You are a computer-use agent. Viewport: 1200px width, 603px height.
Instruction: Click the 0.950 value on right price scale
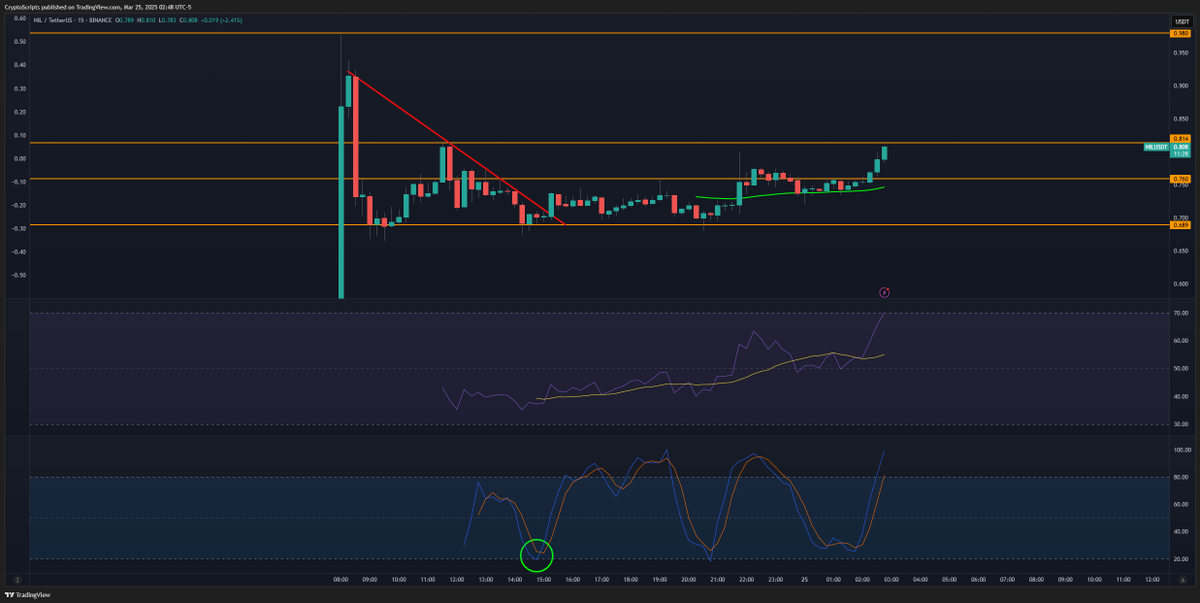point(1179,51)
